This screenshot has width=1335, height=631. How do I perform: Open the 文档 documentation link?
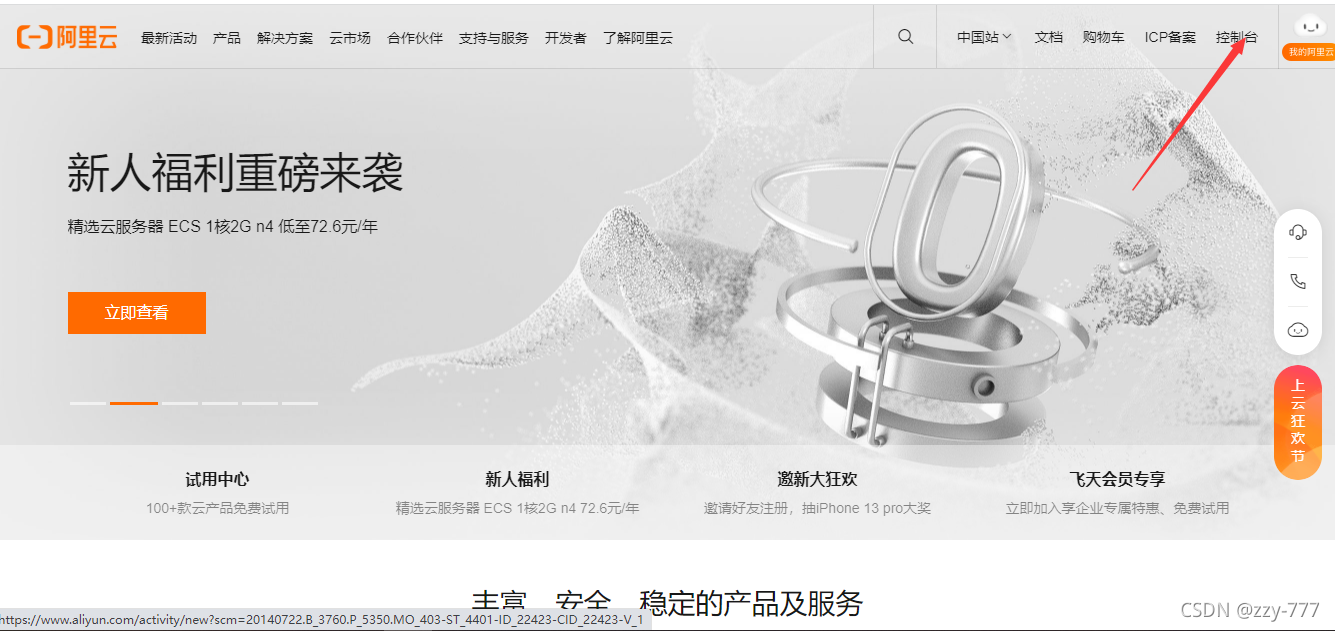[x=1048, y=36]
